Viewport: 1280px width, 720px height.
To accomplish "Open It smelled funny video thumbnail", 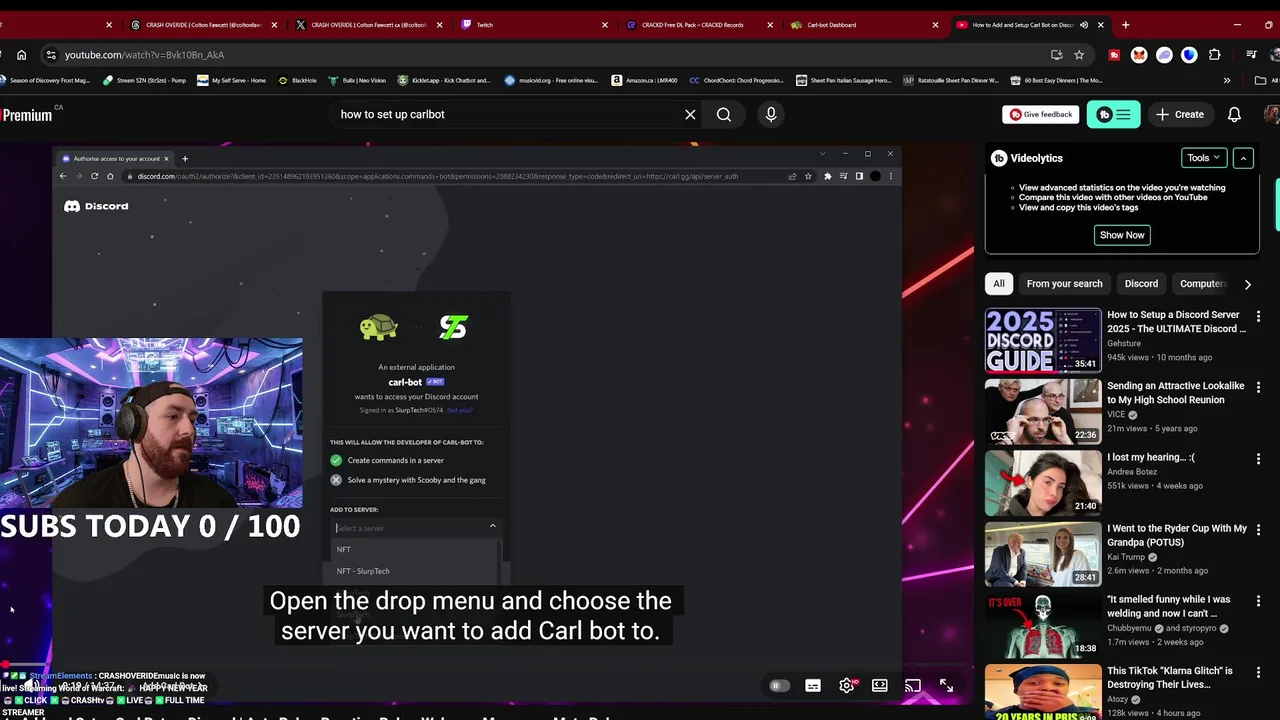I will (1043, 625).
